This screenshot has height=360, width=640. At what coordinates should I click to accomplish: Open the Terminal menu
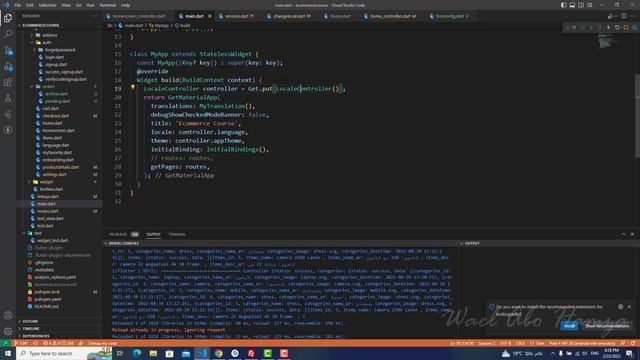click(x=108, y=5)
